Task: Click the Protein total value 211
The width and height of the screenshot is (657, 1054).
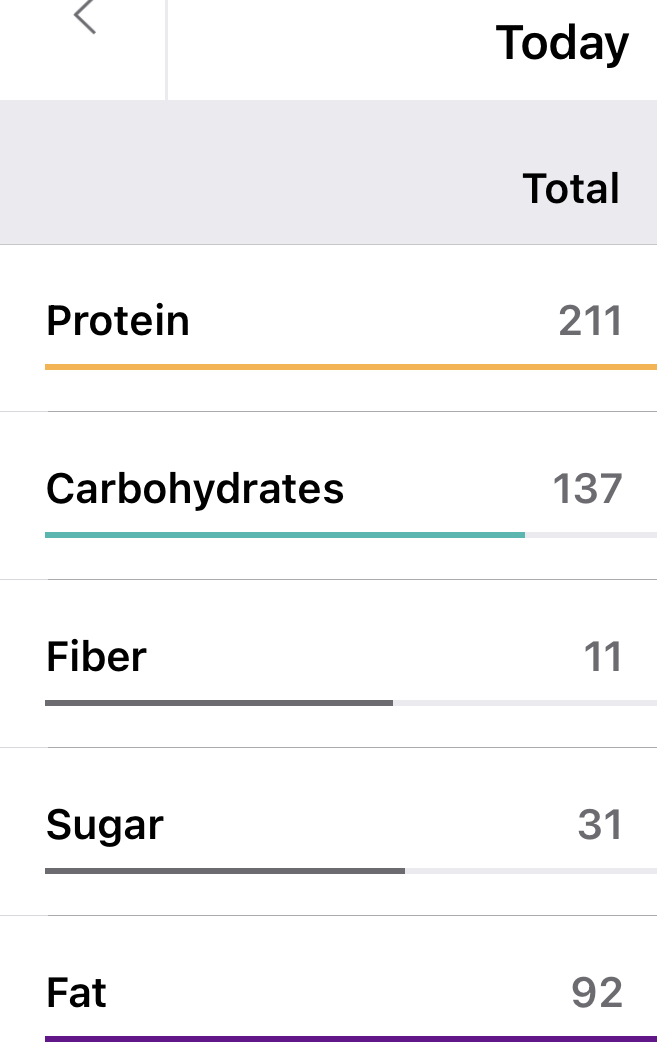Action: (x=590, y=321)
